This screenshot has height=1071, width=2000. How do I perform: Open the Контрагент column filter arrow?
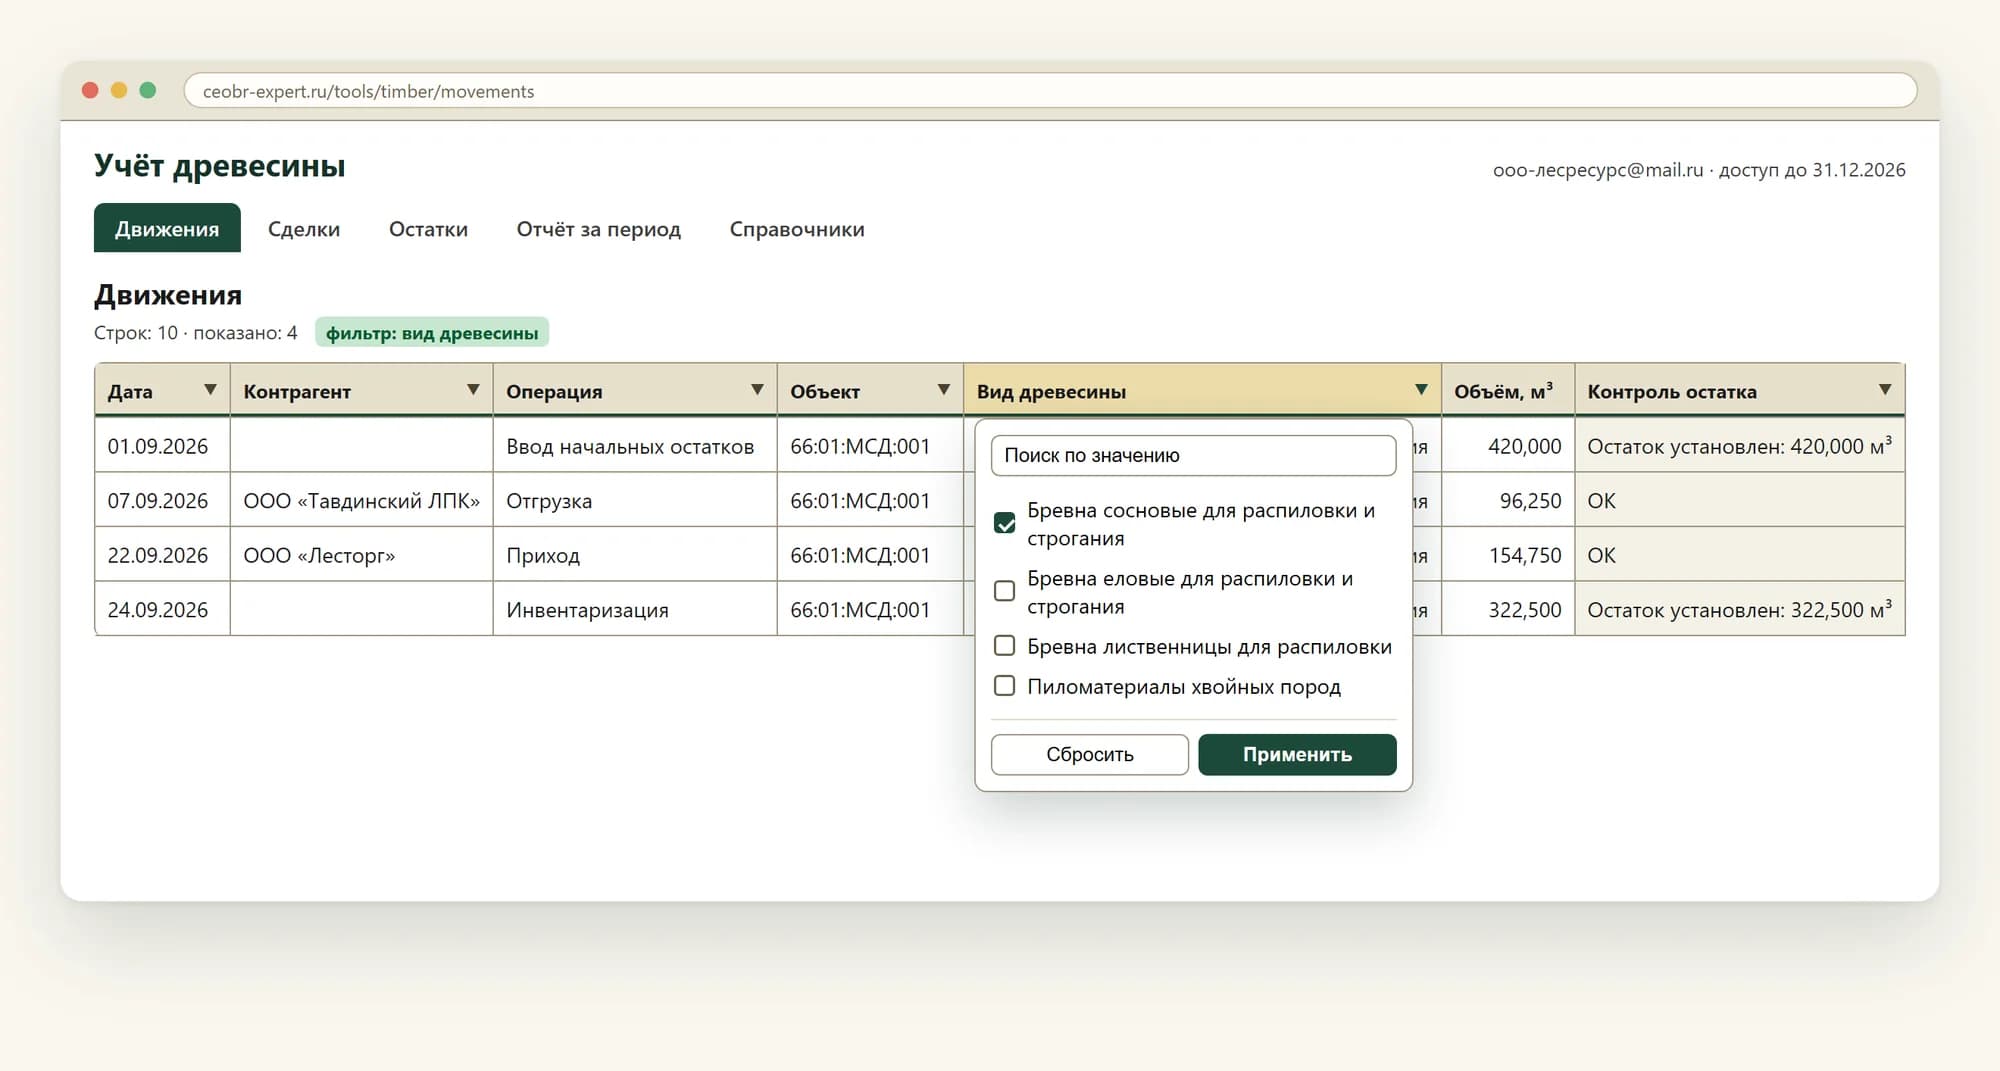pyautogui.click(x=473, y=390)
